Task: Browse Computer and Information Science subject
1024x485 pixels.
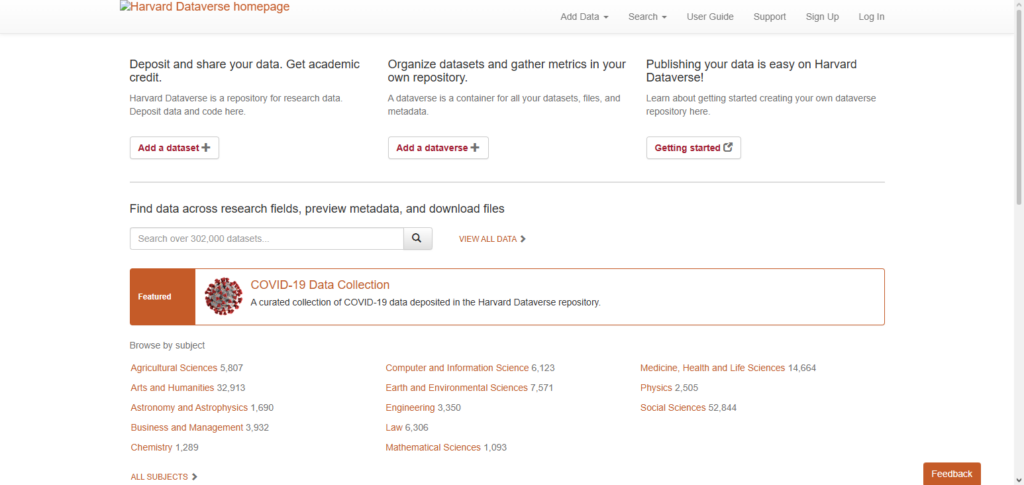Action: point(457,368)
